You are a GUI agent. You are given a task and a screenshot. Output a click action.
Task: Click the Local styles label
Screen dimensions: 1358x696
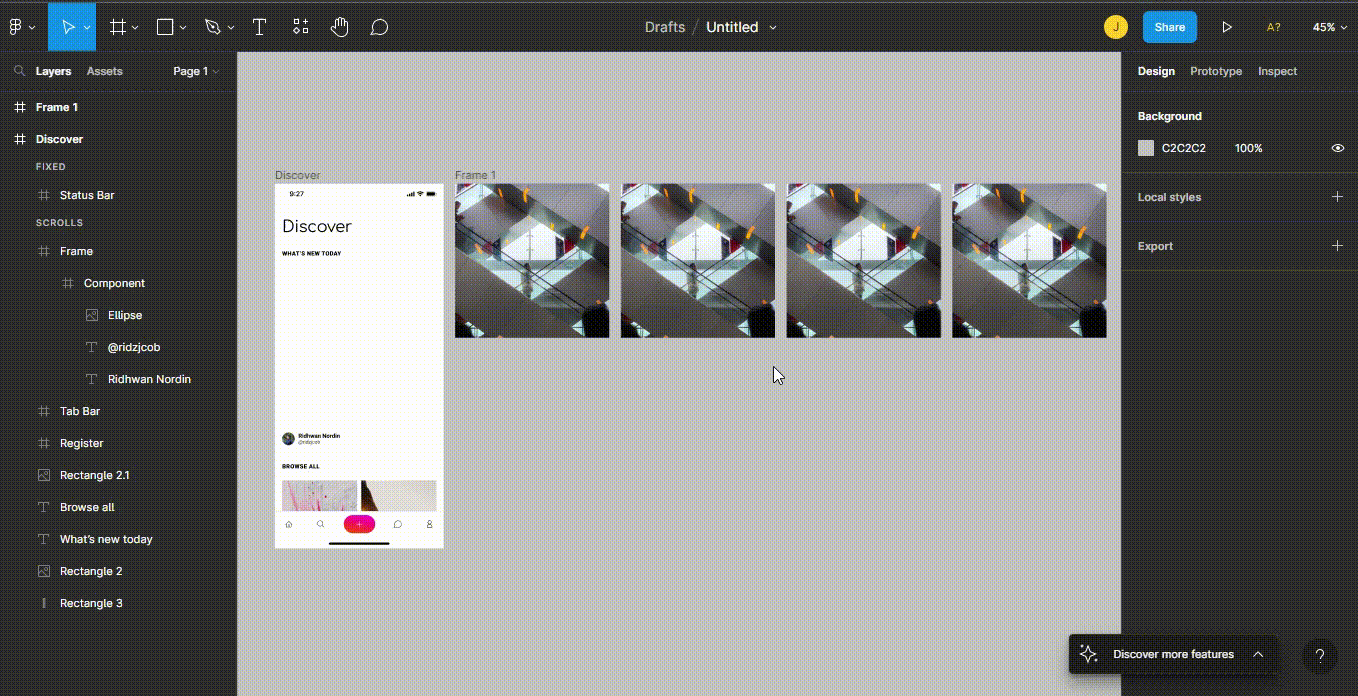pyautogui.click(x=1169, y=197)
